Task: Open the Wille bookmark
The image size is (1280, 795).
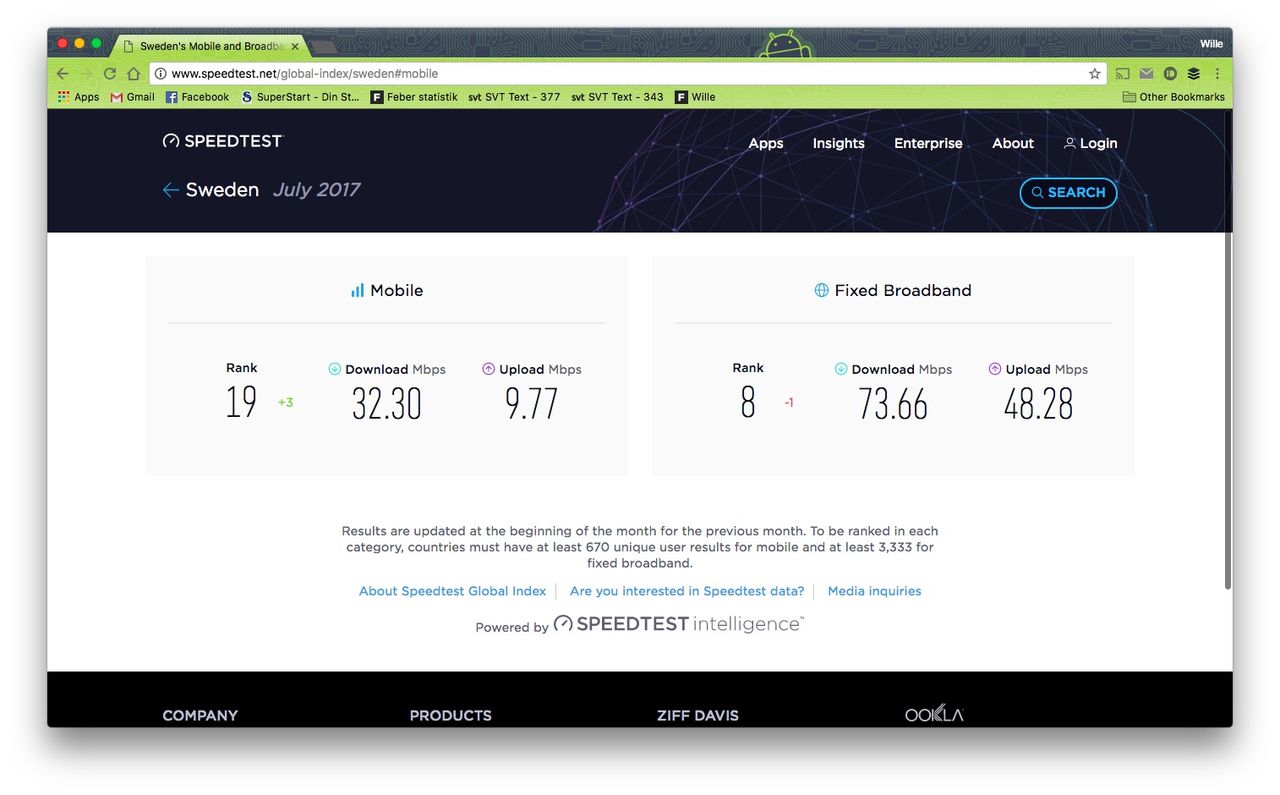Action: [x=695, y=97]
